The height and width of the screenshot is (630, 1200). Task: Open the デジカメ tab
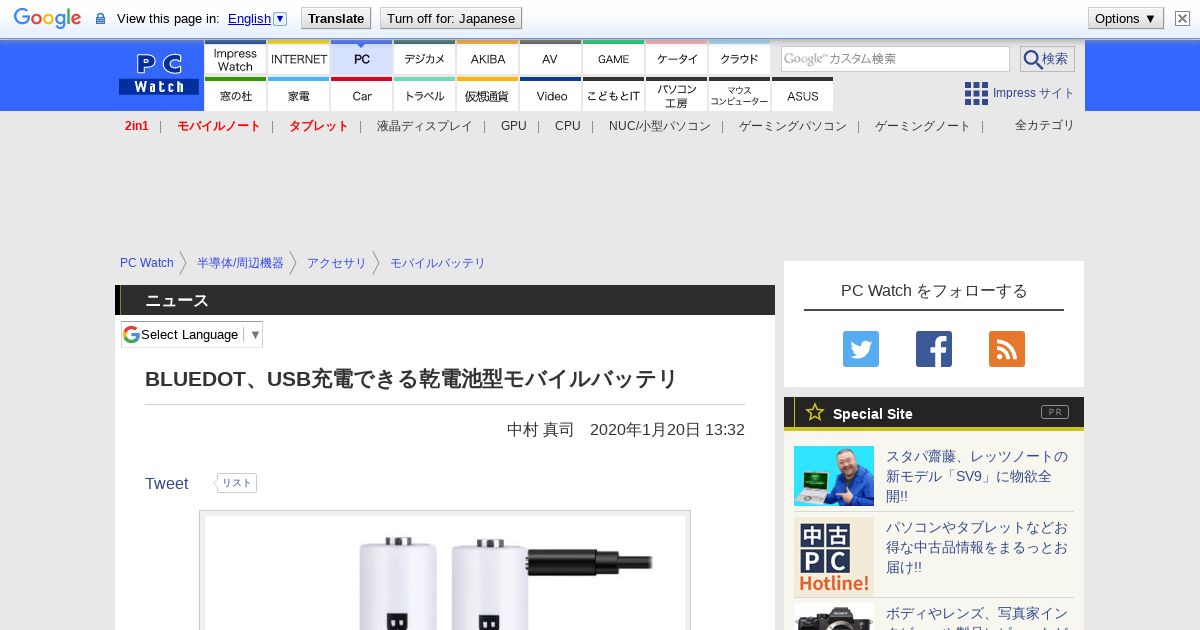point(425,59)
